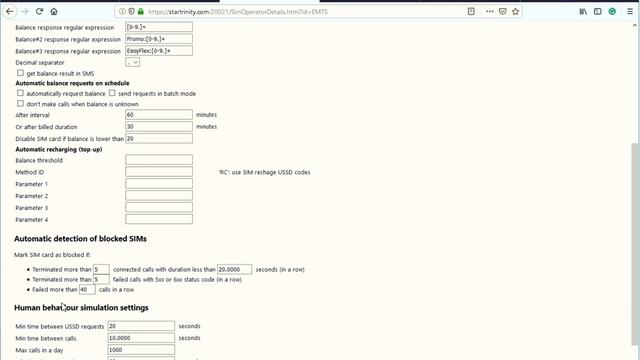Click the Parameter 4 input field
The height and width of the screenshot is (360, 640).
click(159, 219)
